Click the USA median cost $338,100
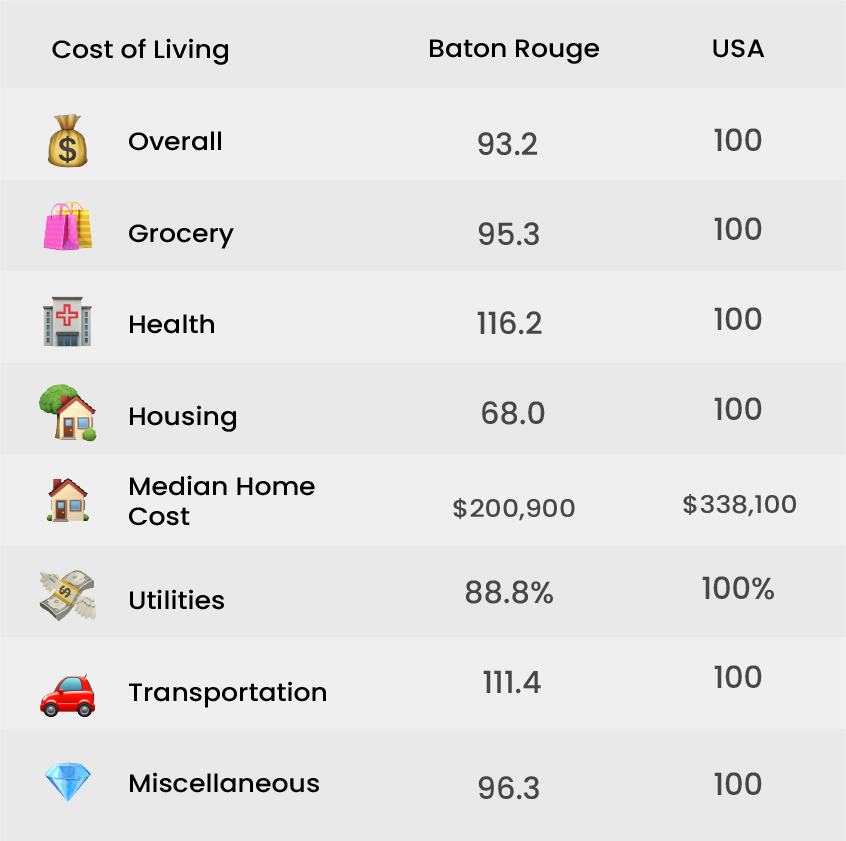Screen dimensions: 846x841 pyautogui.click(x=739, y=504)
